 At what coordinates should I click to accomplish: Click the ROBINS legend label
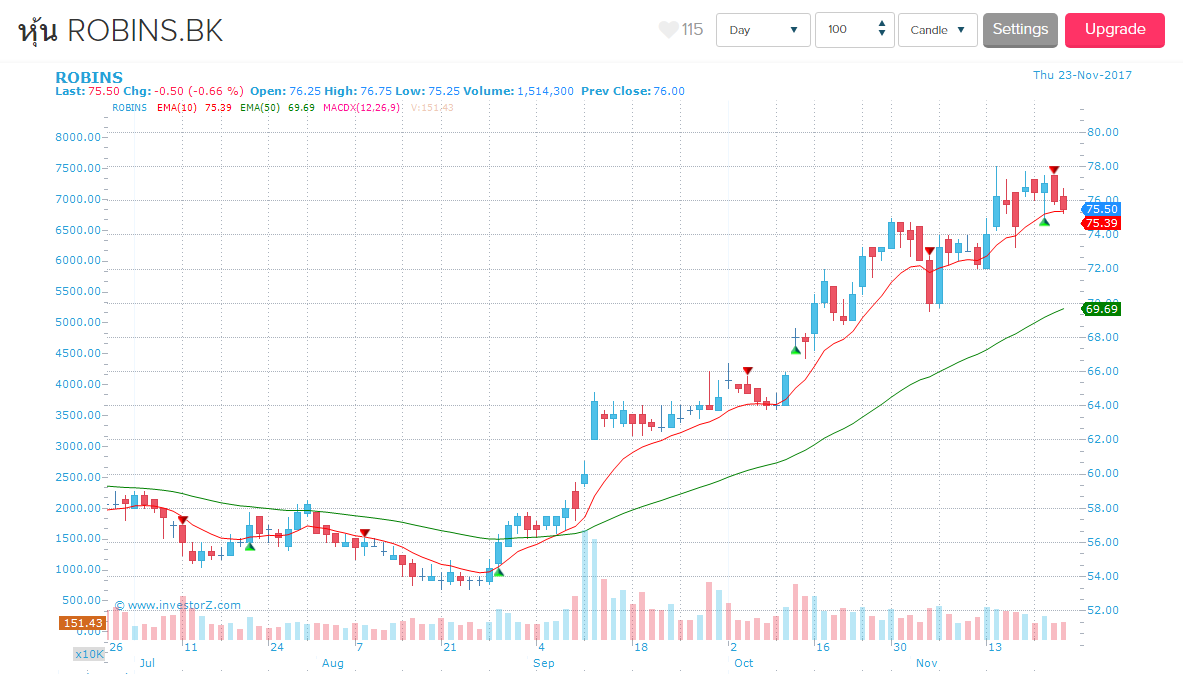click(129, 107)
